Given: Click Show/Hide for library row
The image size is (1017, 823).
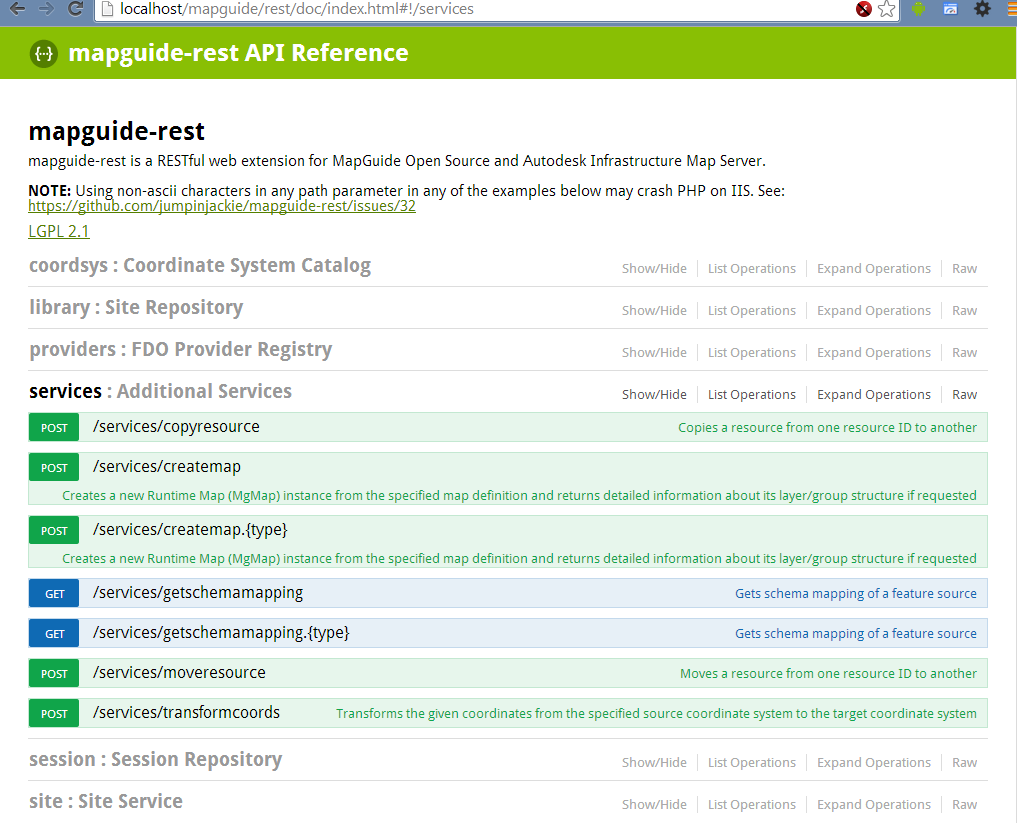Looking at the screenshot, I should click(x=654, y=311).
